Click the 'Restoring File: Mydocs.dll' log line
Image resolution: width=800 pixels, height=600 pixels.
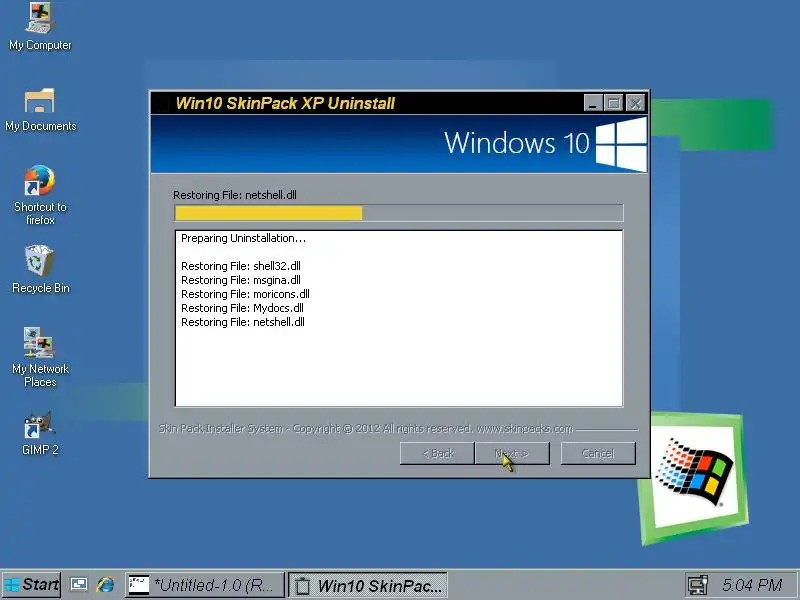coord(242,308)
